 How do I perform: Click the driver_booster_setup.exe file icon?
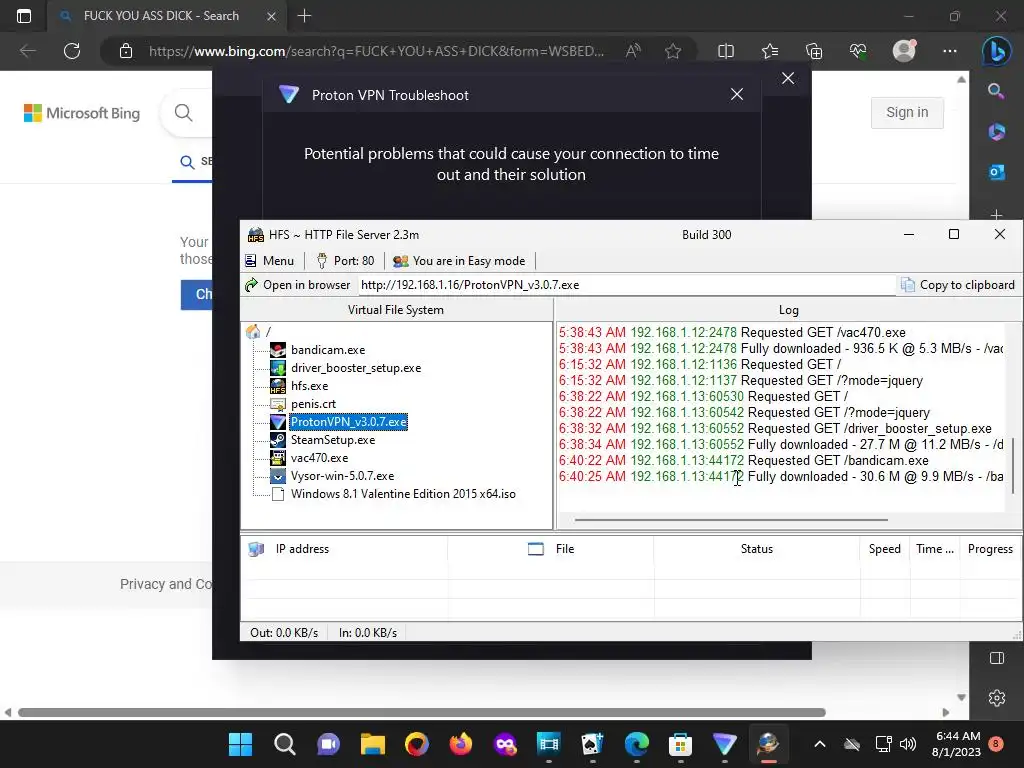[278, 368]
